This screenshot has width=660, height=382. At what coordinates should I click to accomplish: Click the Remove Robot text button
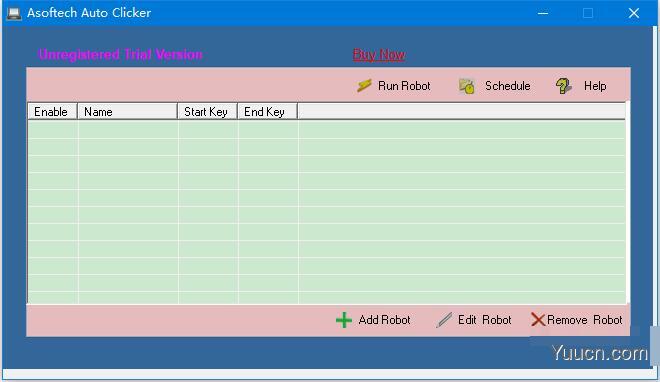[x=585, y=320]
